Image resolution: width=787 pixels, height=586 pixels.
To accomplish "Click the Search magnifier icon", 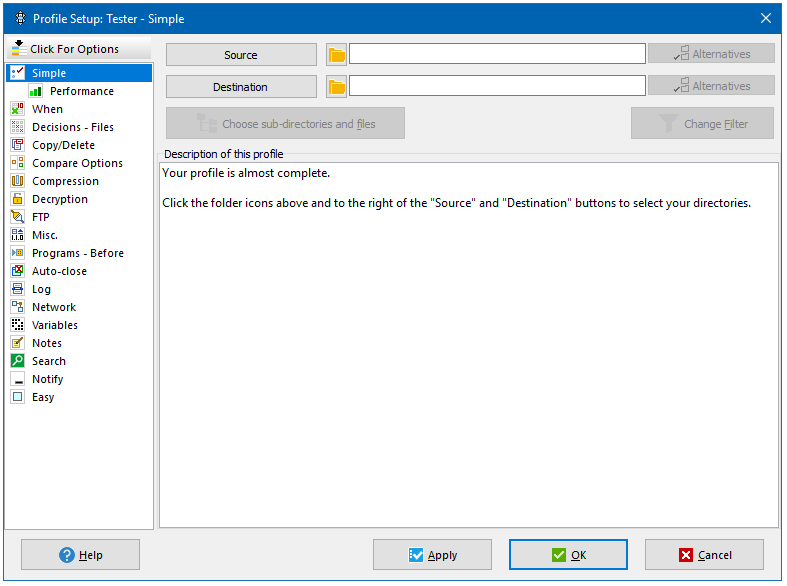I will (18, 361).
